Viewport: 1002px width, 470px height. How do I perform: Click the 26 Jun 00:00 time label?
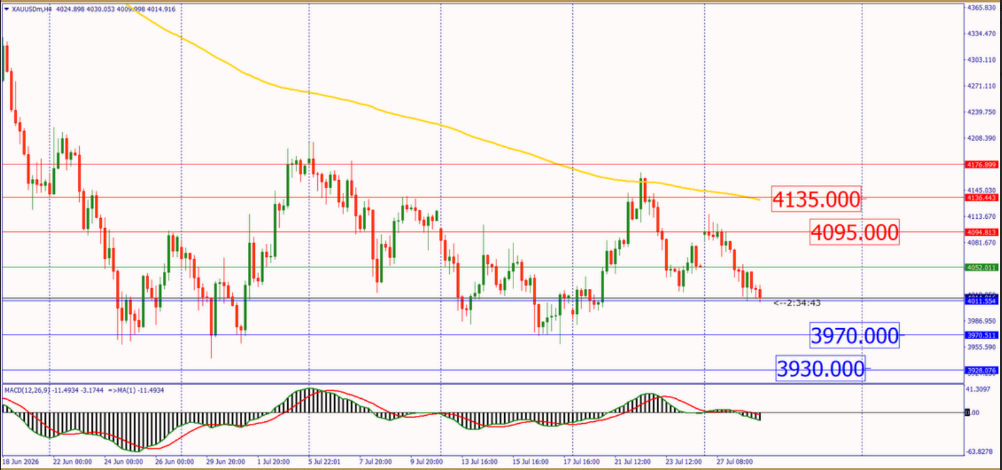[173, 461]
